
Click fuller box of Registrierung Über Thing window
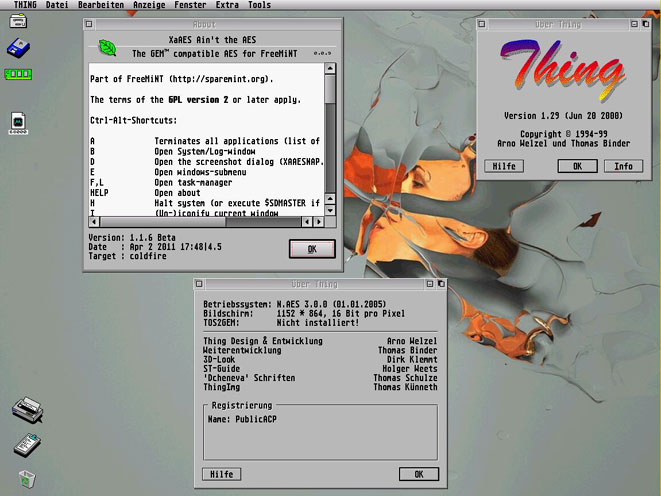441,284
